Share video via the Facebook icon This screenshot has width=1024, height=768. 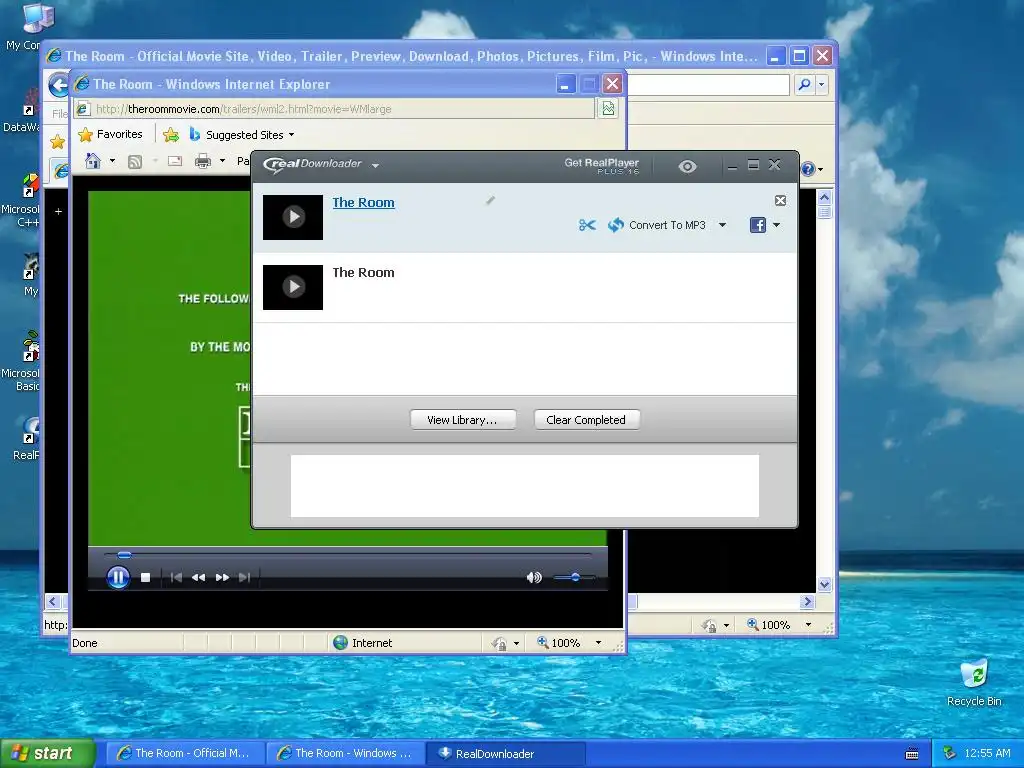tap(758, 225)
